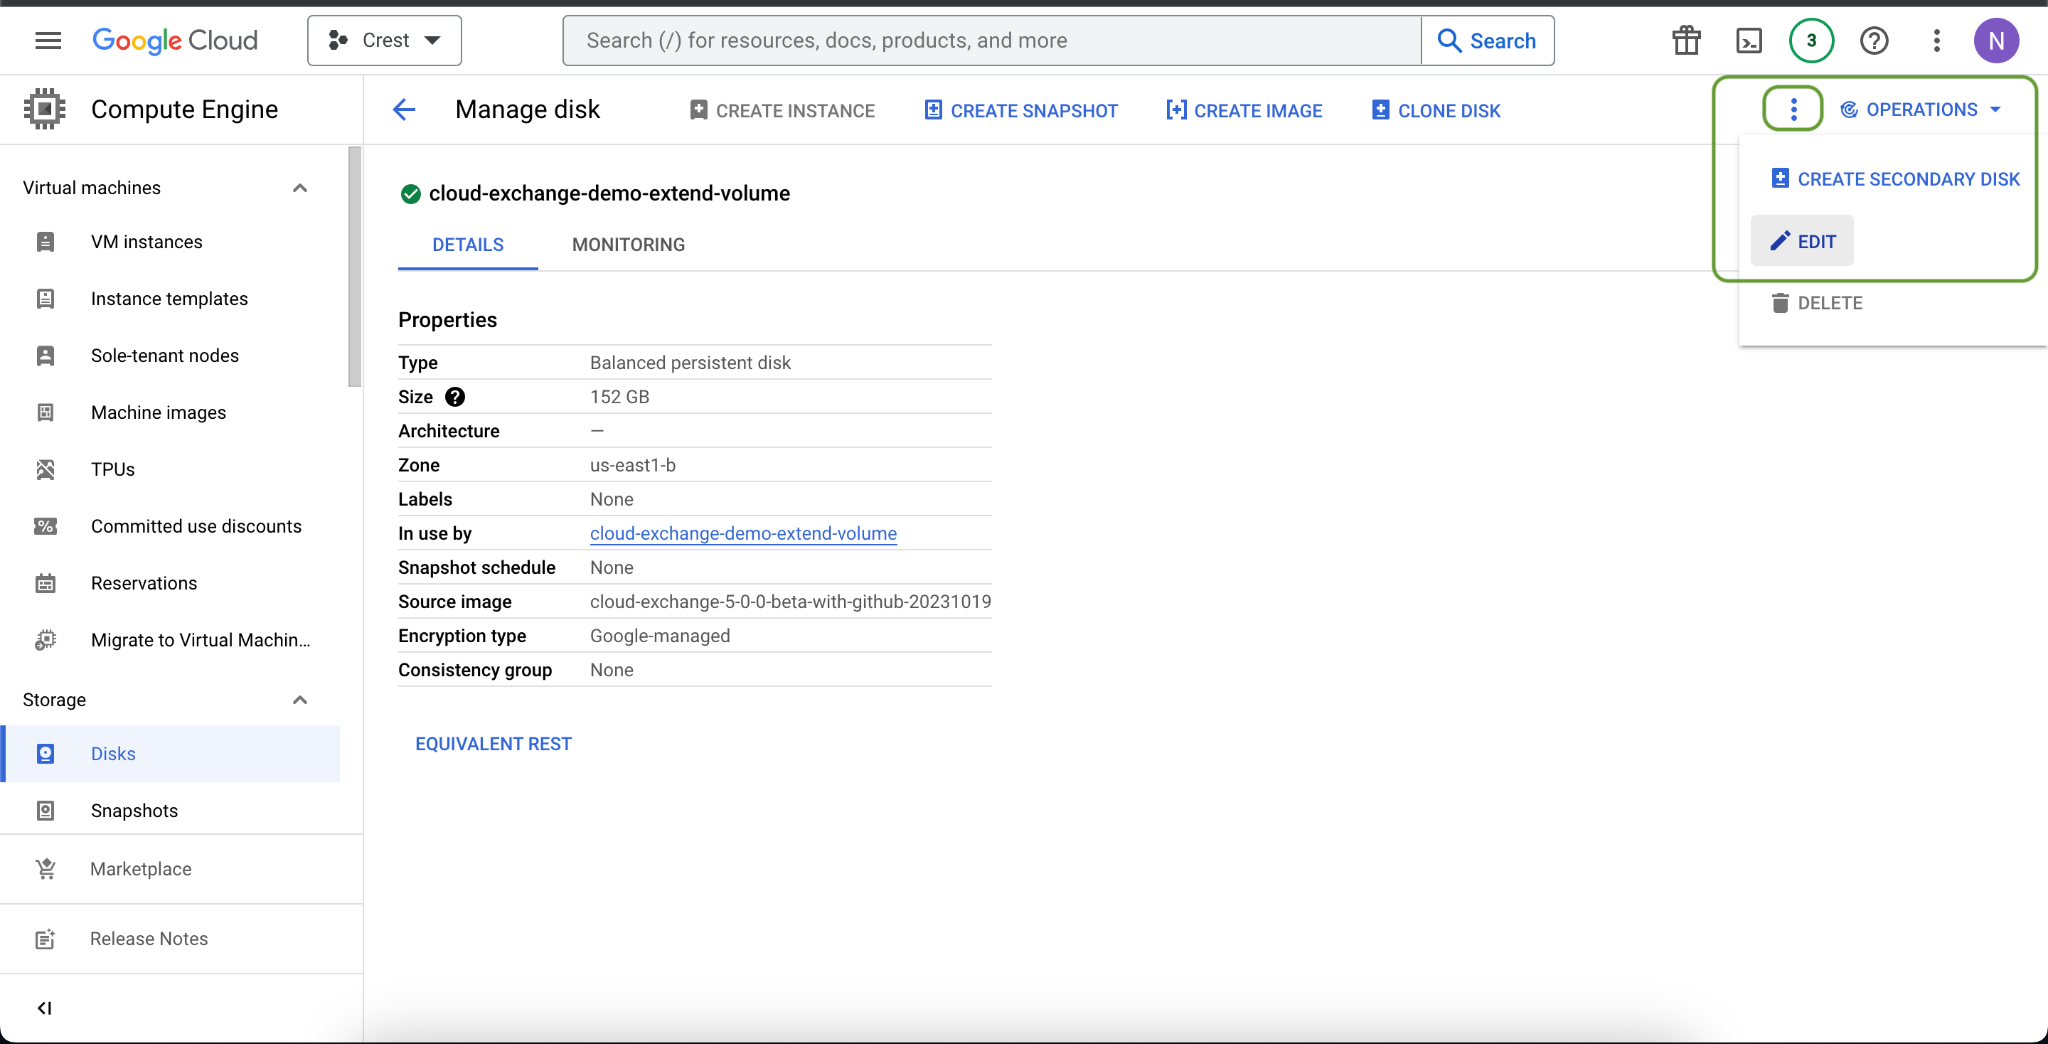
Task: Click the Google Cloud logo
Action: [175, 40]
